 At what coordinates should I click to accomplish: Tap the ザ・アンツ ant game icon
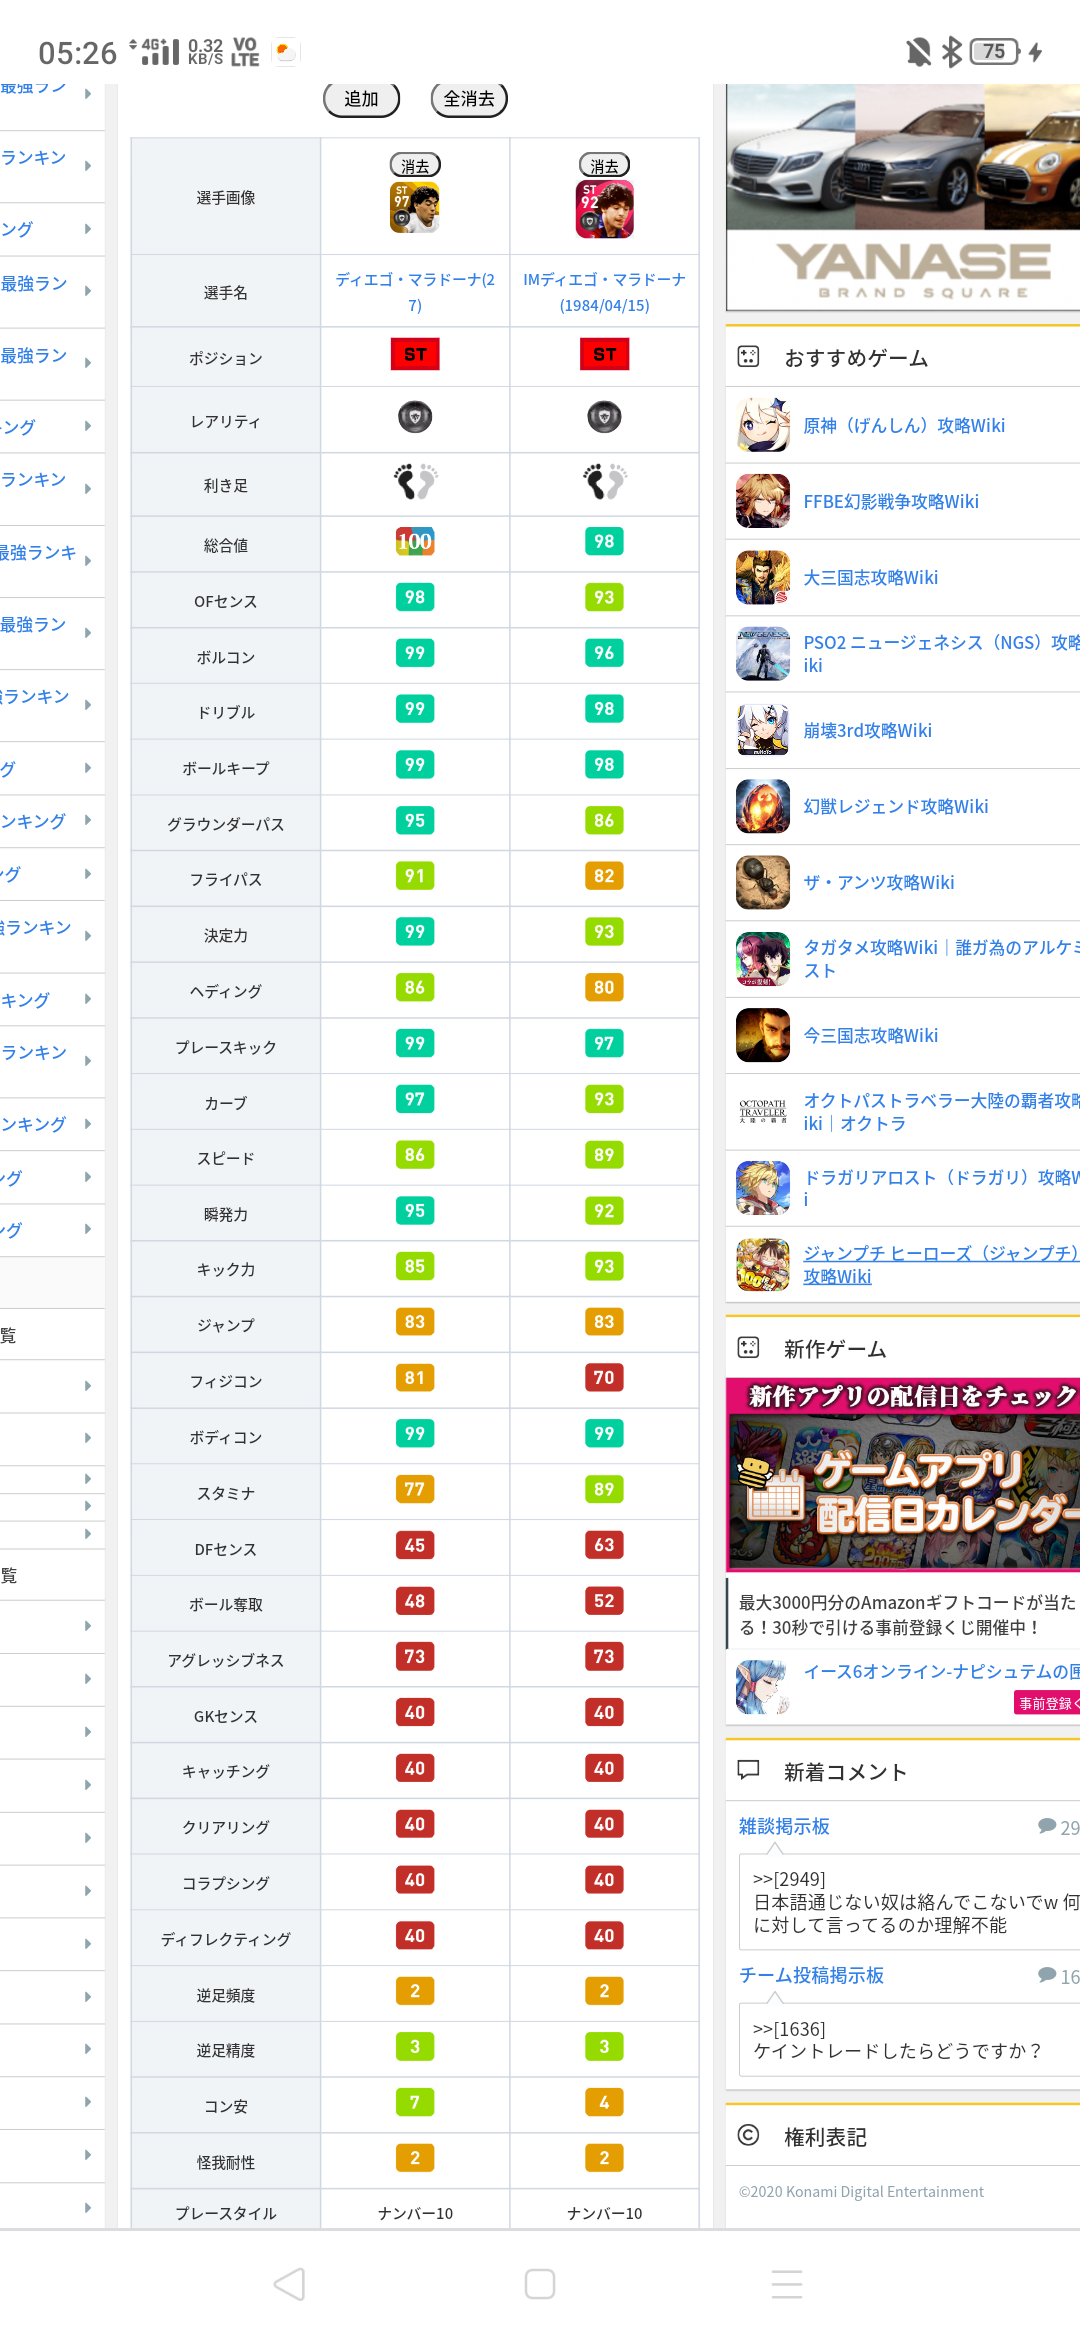tap(763, 882)
